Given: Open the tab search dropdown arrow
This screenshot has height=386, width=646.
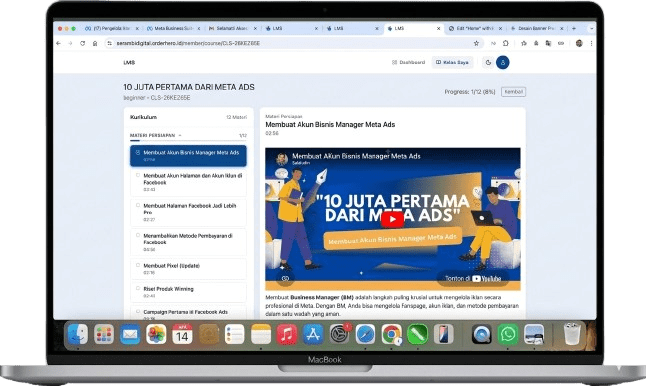Looking at the screenshot, I should coord(592,28).
